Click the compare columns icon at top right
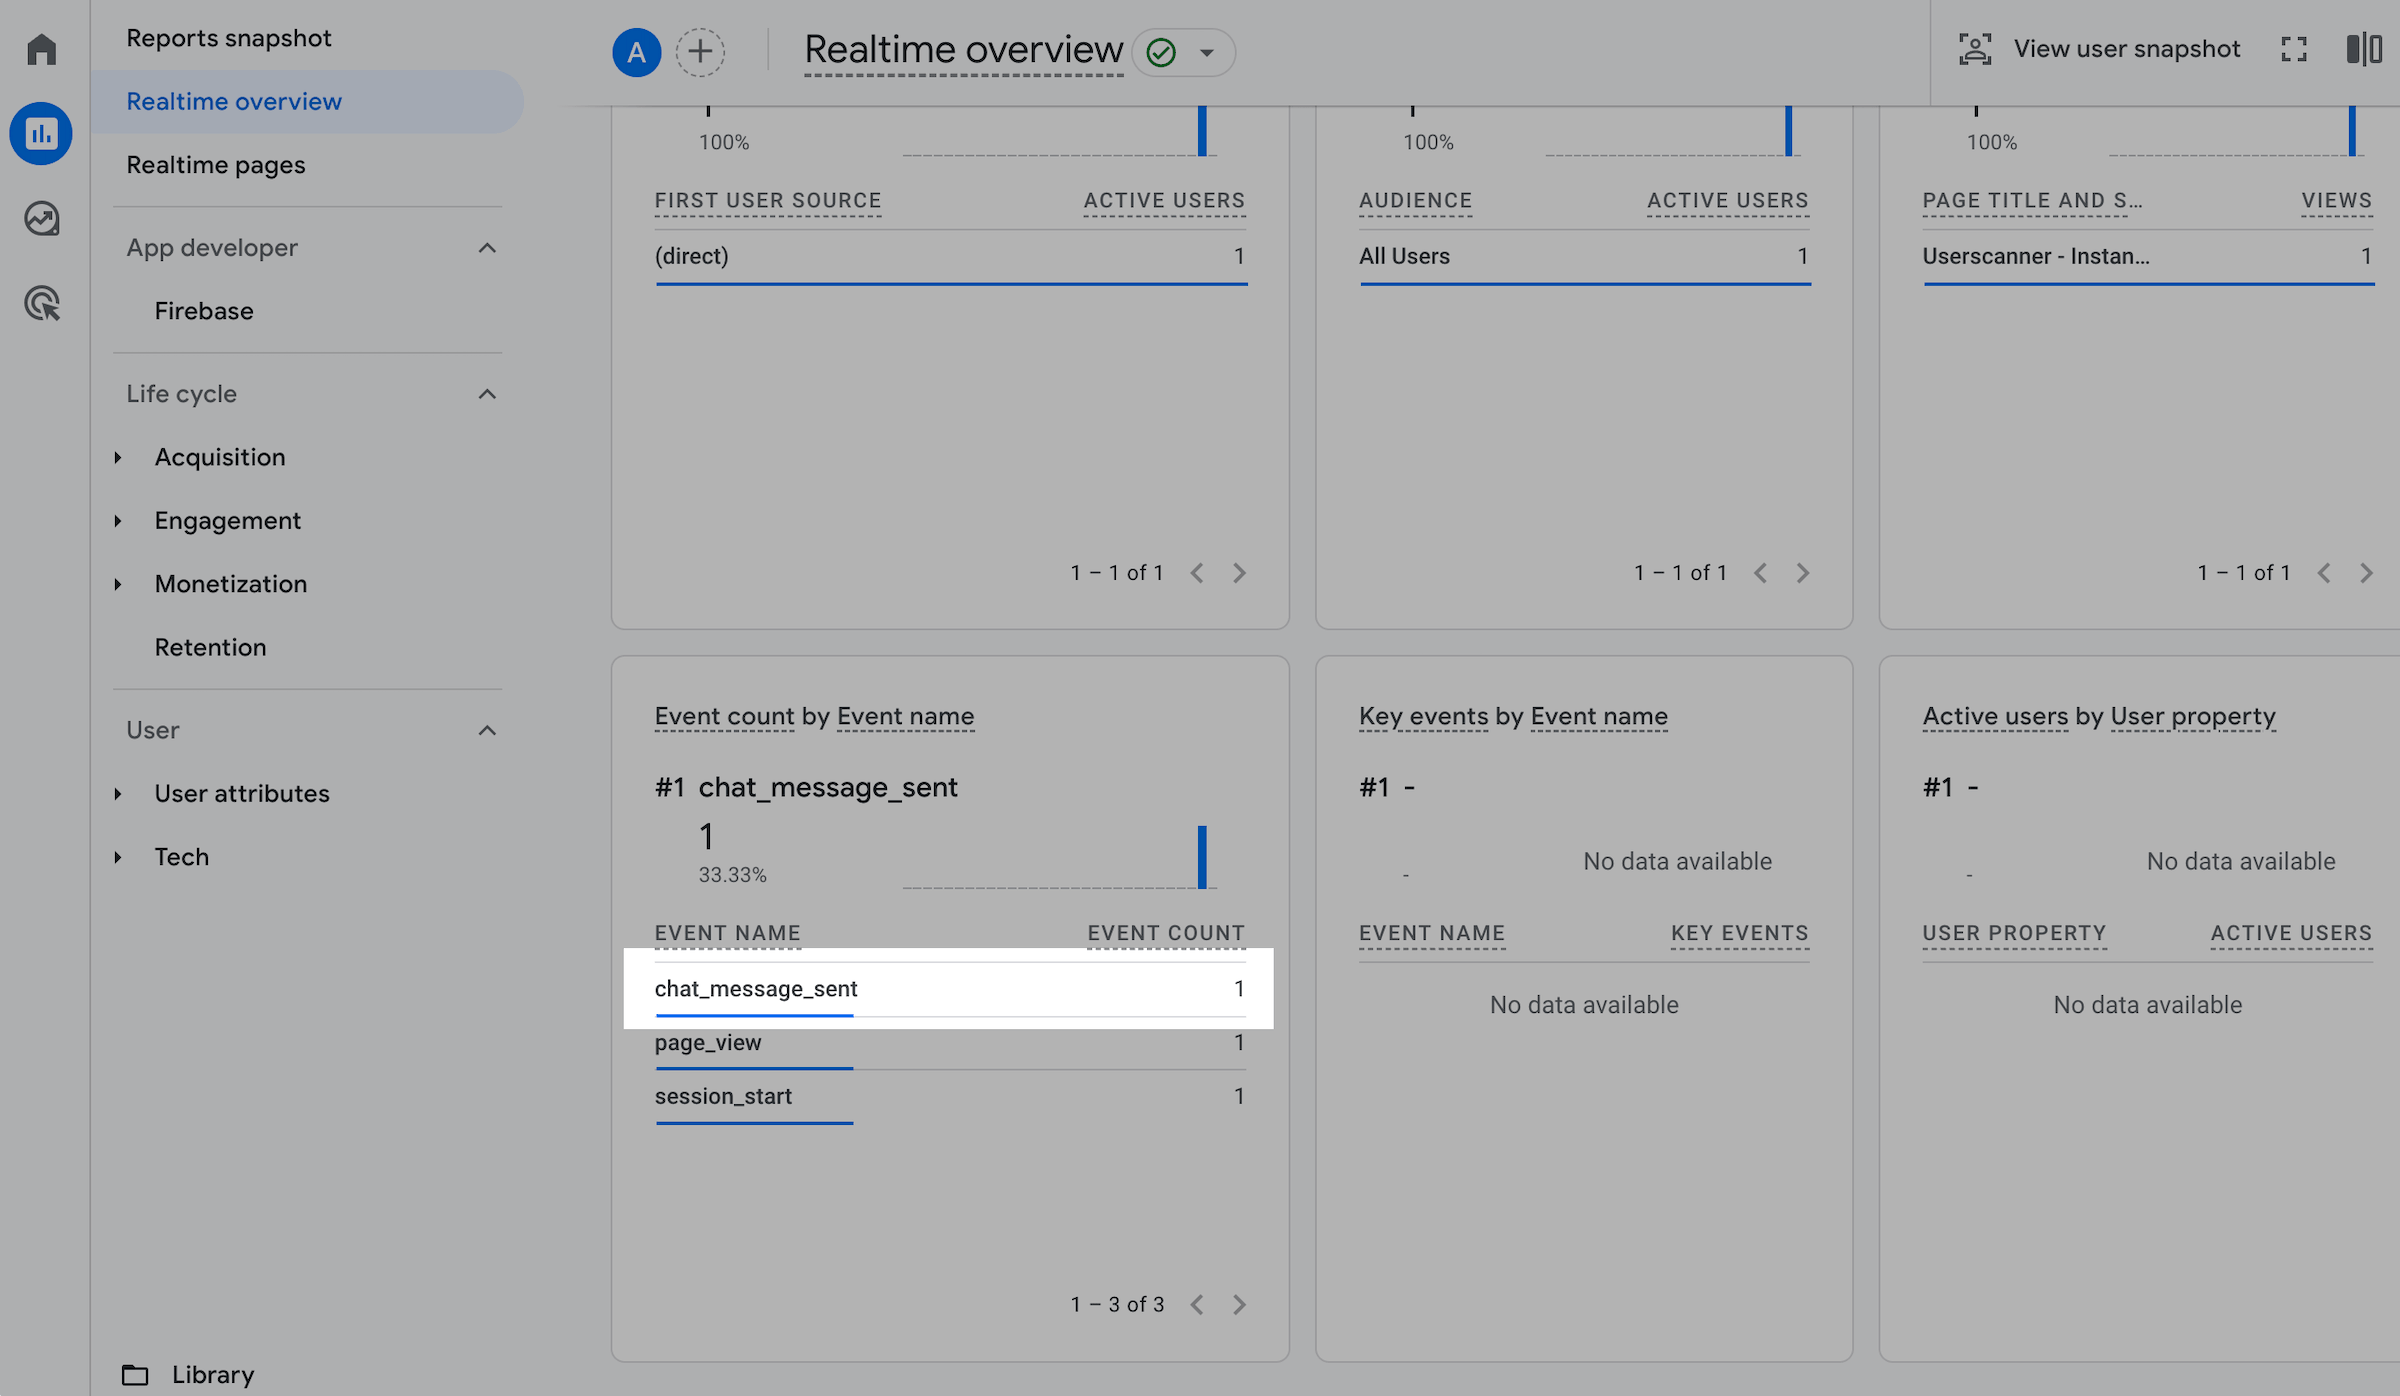The image size is (2400, 1396). coord(2364,49)
